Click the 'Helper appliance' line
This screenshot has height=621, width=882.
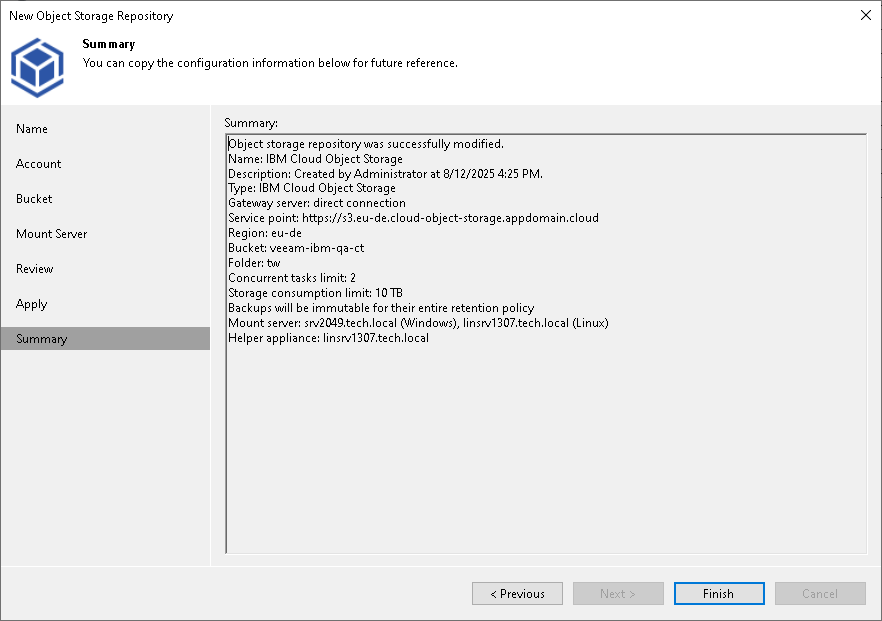tap(328, 338)
